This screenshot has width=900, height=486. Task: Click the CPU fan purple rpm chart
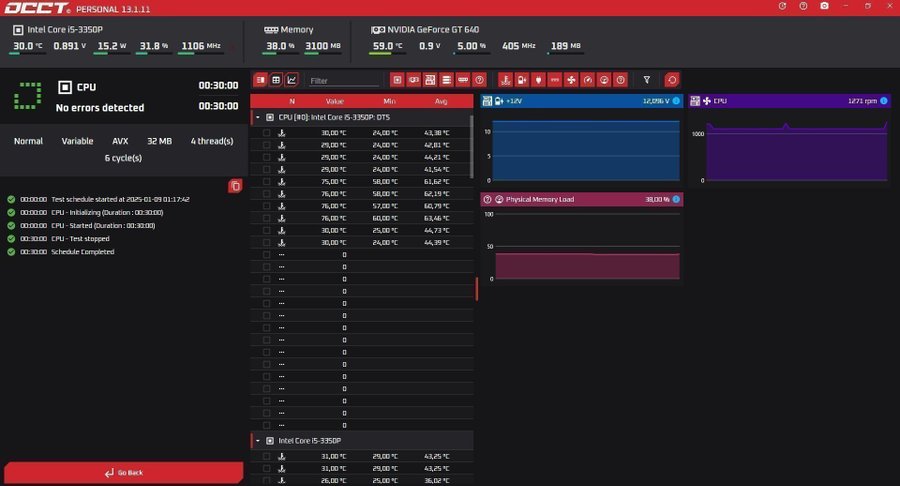click(x=797, y=151)
